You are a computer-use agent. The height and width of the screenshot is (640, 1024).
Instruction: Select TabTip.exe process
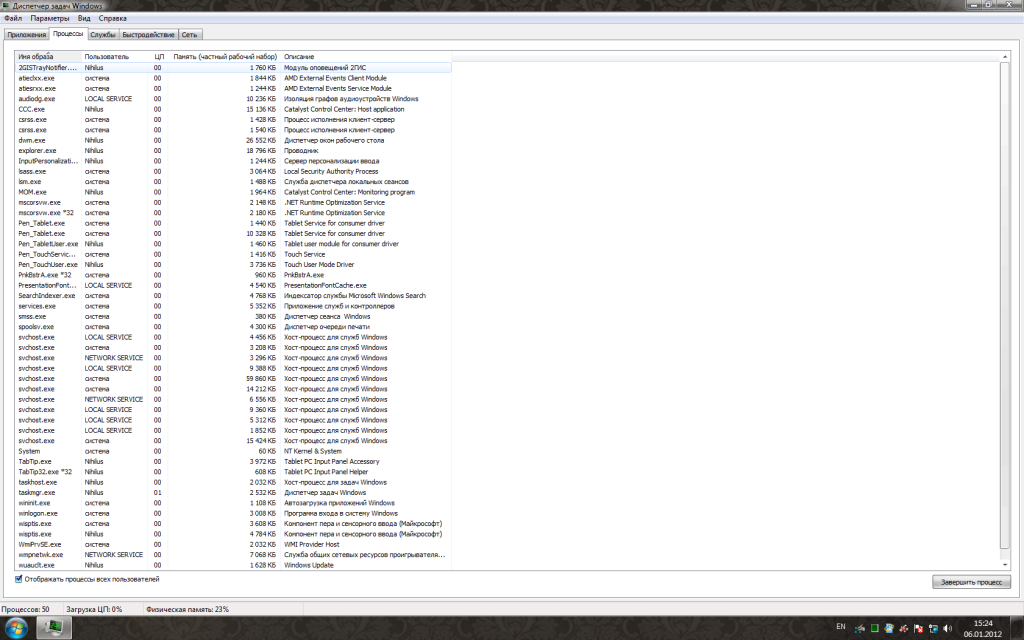click(x=233, y=462)
